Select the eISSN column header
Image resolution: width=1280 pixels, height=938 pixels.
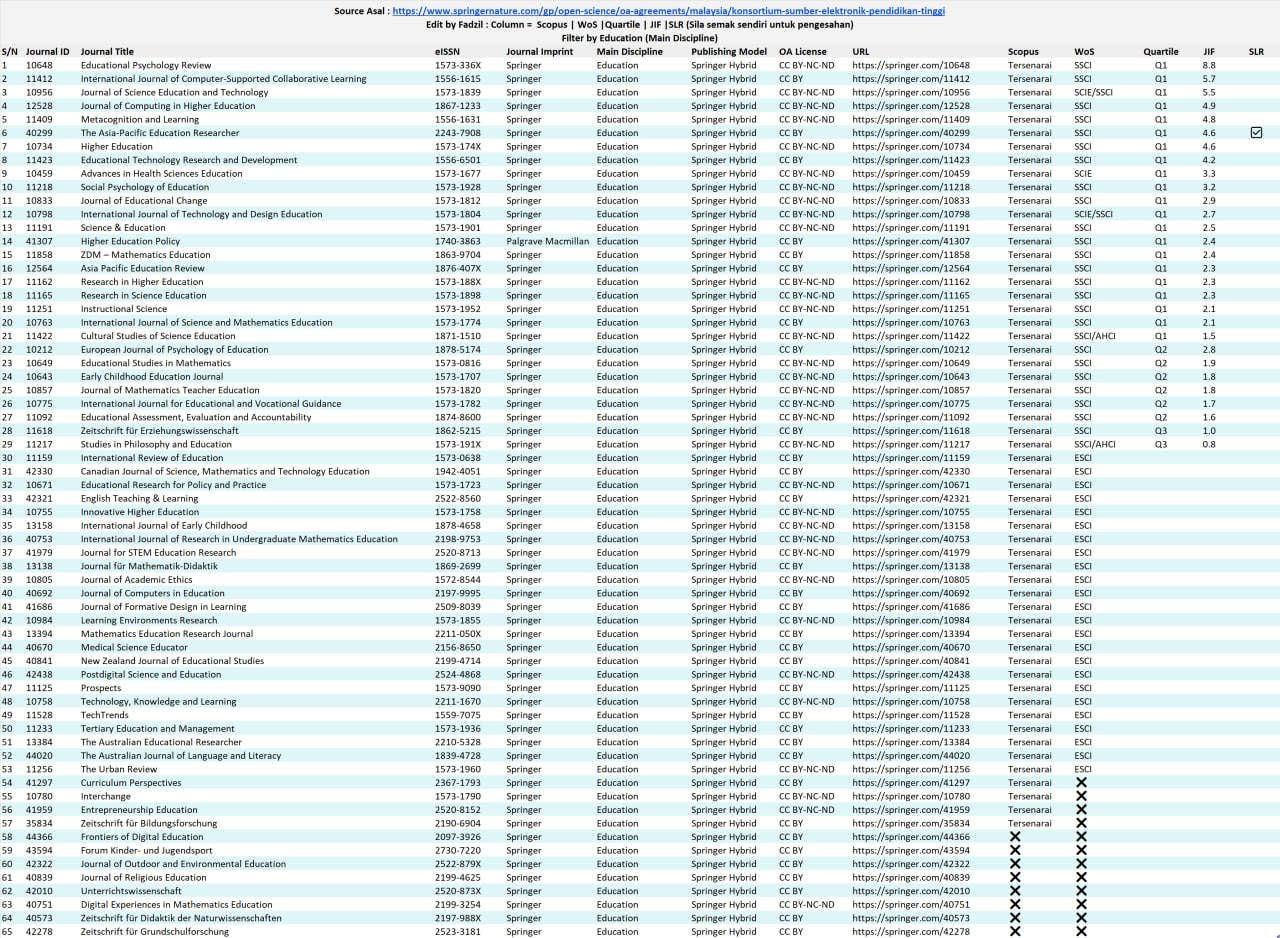tap(447, 51)
